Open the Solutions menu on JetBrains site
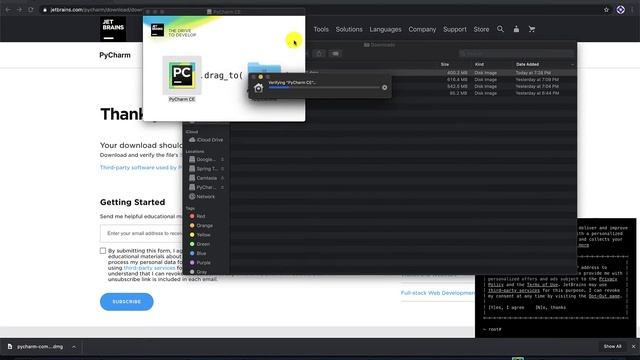This screenshot has height=360, width=640. (349, 29)
